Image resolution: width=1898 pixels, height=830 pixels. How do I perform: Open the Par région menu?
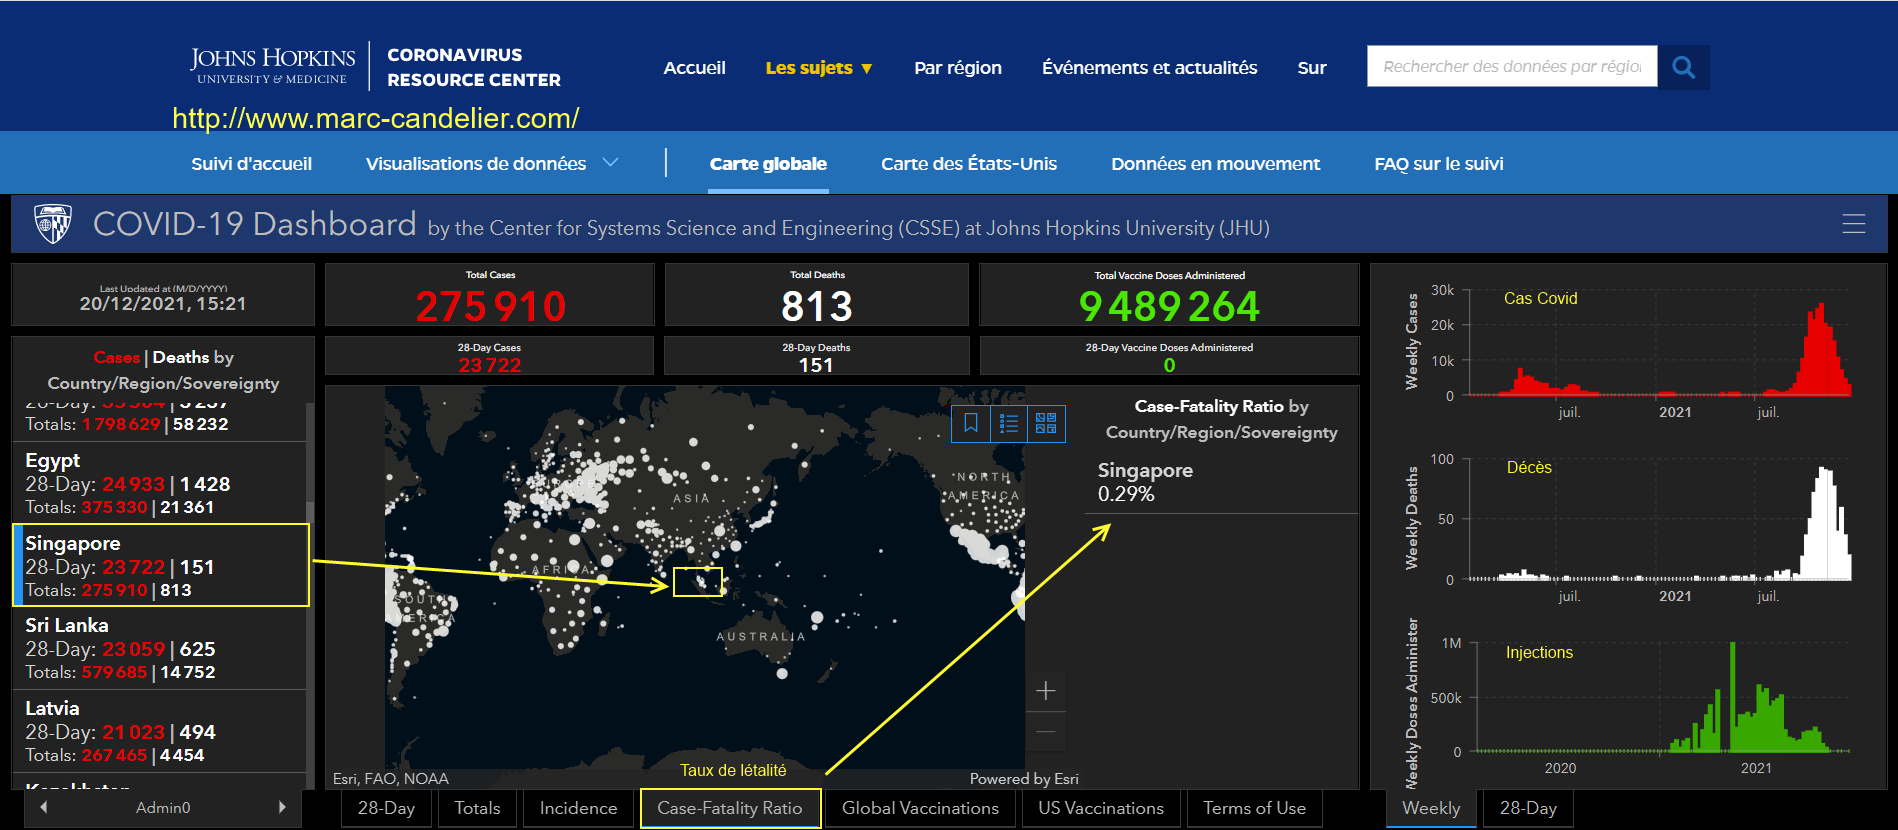pyautogui.click(x=958, y=68)
